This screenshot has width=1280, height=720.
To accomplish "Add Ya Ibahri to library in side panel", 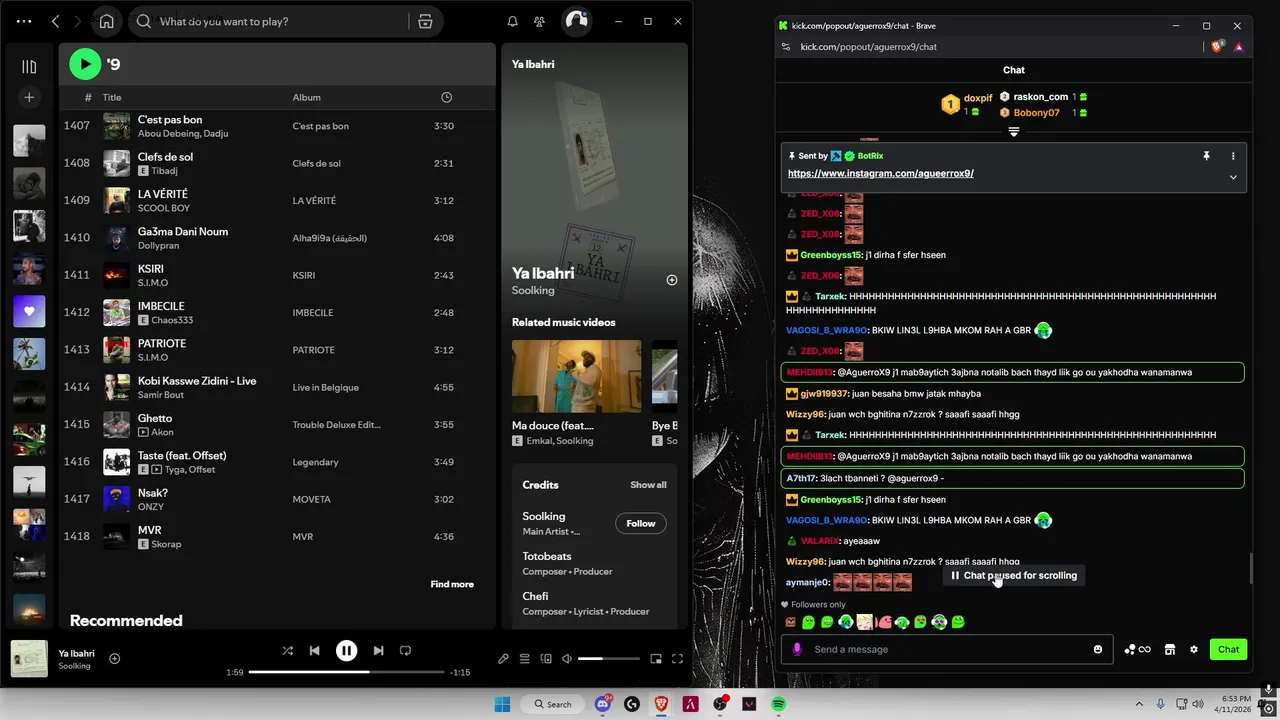I will 672,280.
